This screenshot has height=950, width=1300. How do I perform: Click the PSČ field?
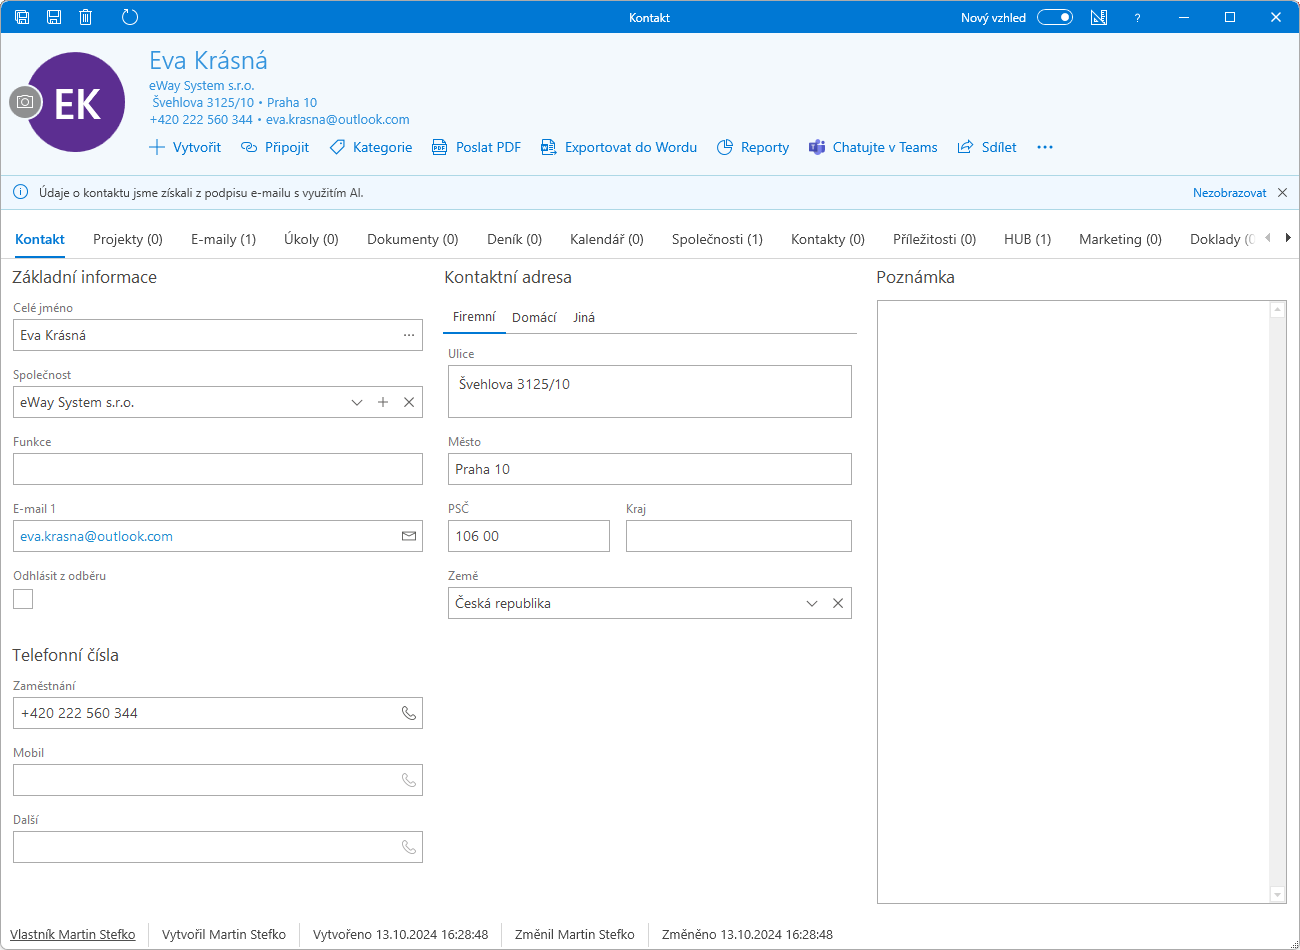point(529,536)
